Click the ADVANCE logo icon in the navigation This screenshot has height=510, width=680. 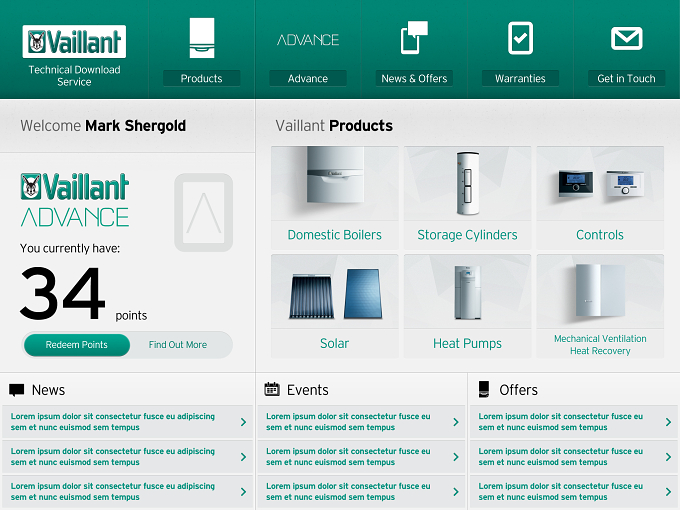pyautogui.click(x=308, y=40)
